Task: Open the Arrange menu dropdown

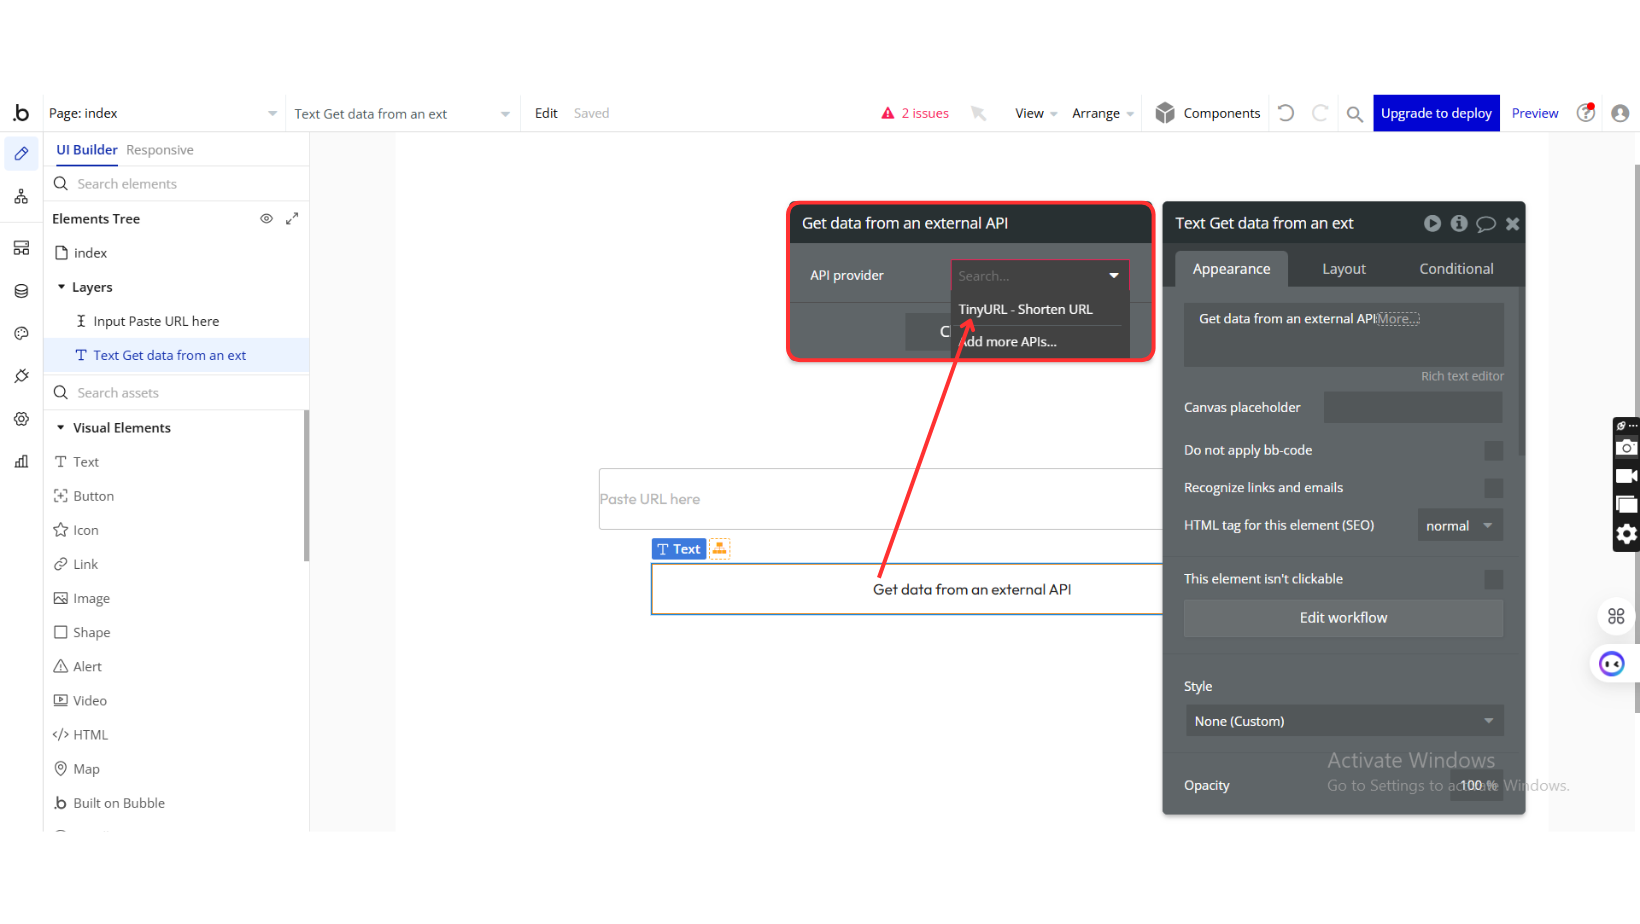Action: [1103, 113]
